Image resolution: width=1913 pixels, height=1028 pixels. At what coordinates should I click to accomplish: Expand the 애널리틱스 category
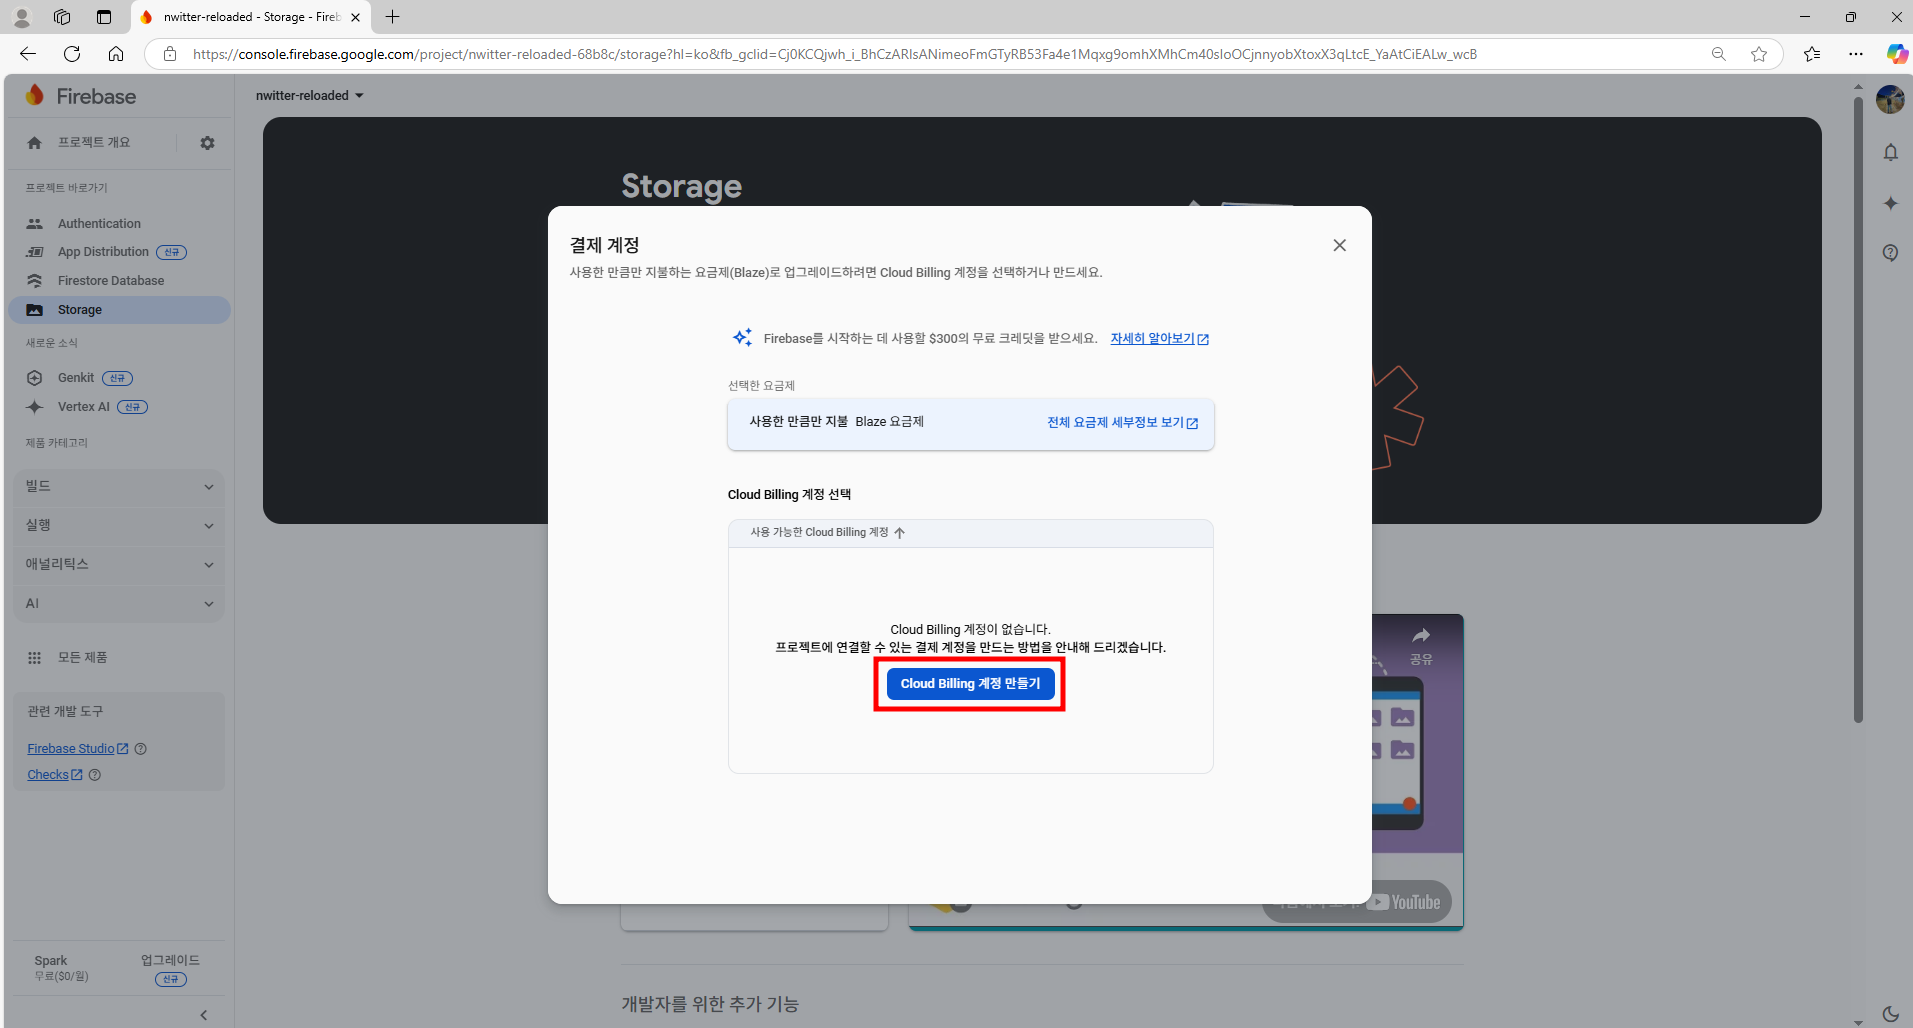point(119,564)
